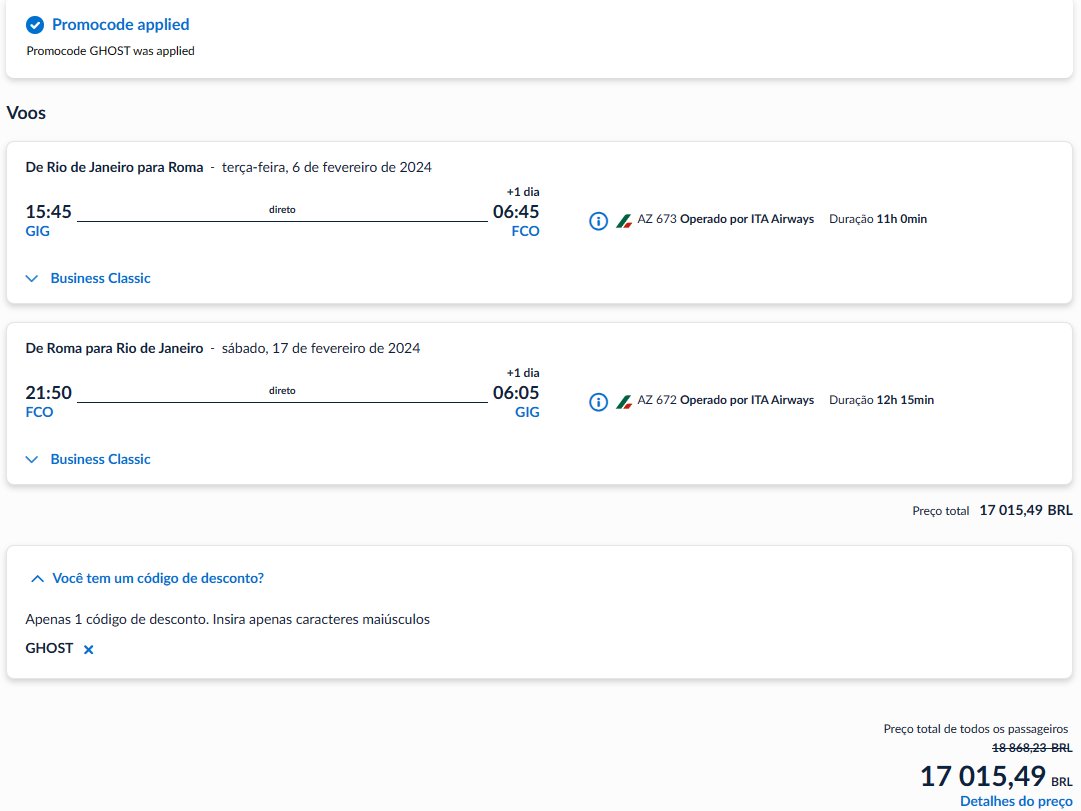This screenshot has width=1081, height=811.
Task: Click the Promocode applied heading
Action: (121, 25)
